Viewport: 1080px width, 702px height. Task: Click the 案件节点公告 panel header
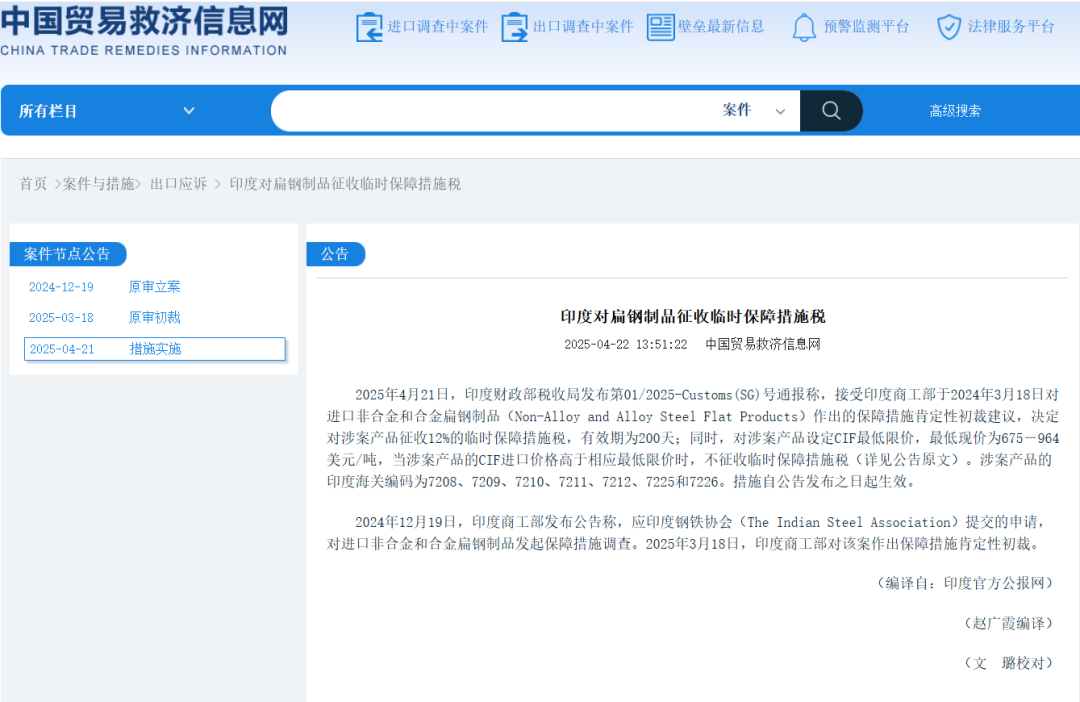pos(69,254)
